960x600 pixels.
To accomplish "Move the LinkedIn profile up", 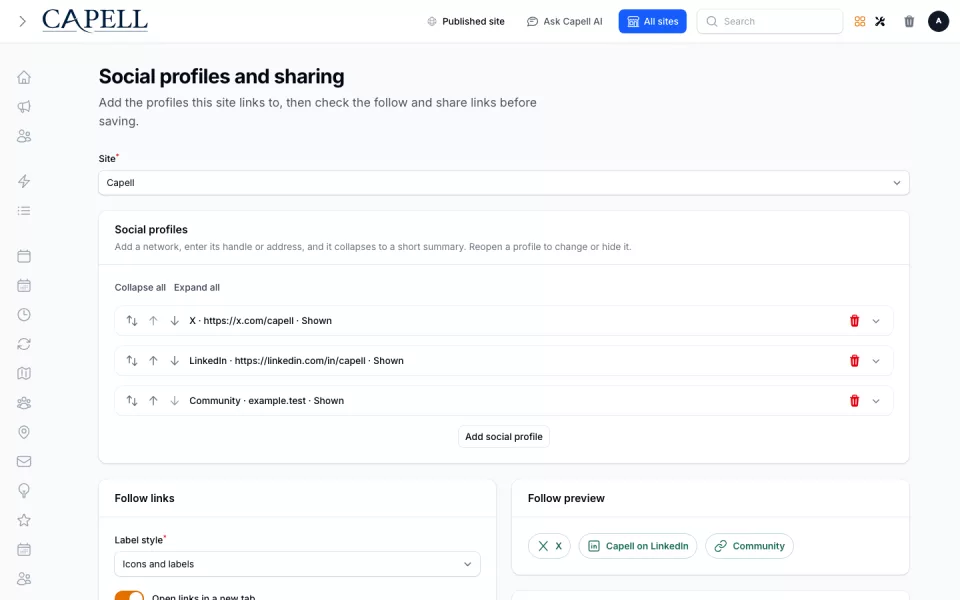I will 153,361.
